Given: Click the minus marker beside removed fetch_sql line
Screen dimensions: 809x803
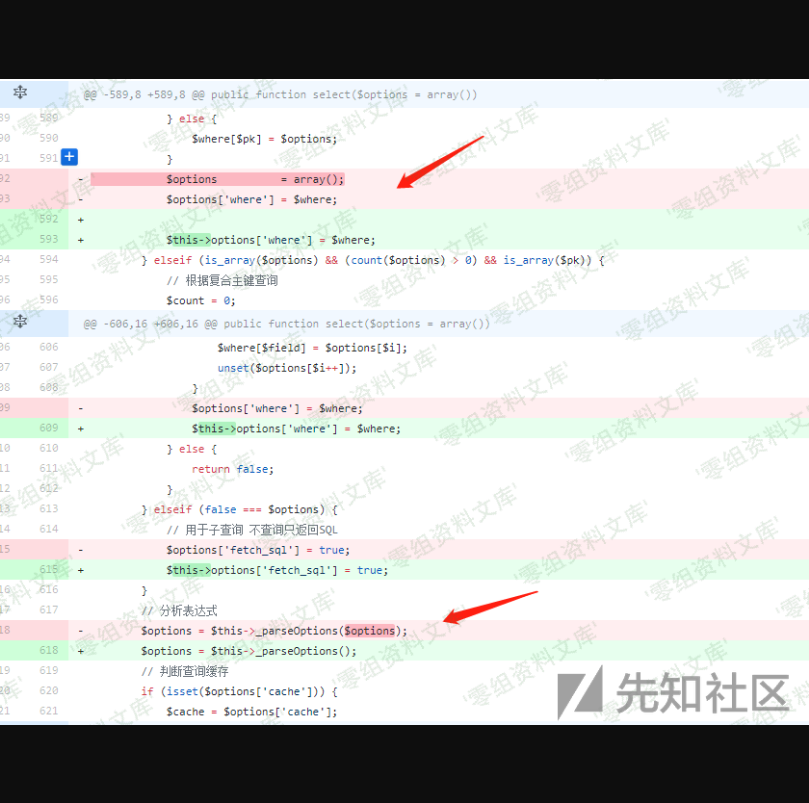Looking at the screenshot, I should 80,550.
